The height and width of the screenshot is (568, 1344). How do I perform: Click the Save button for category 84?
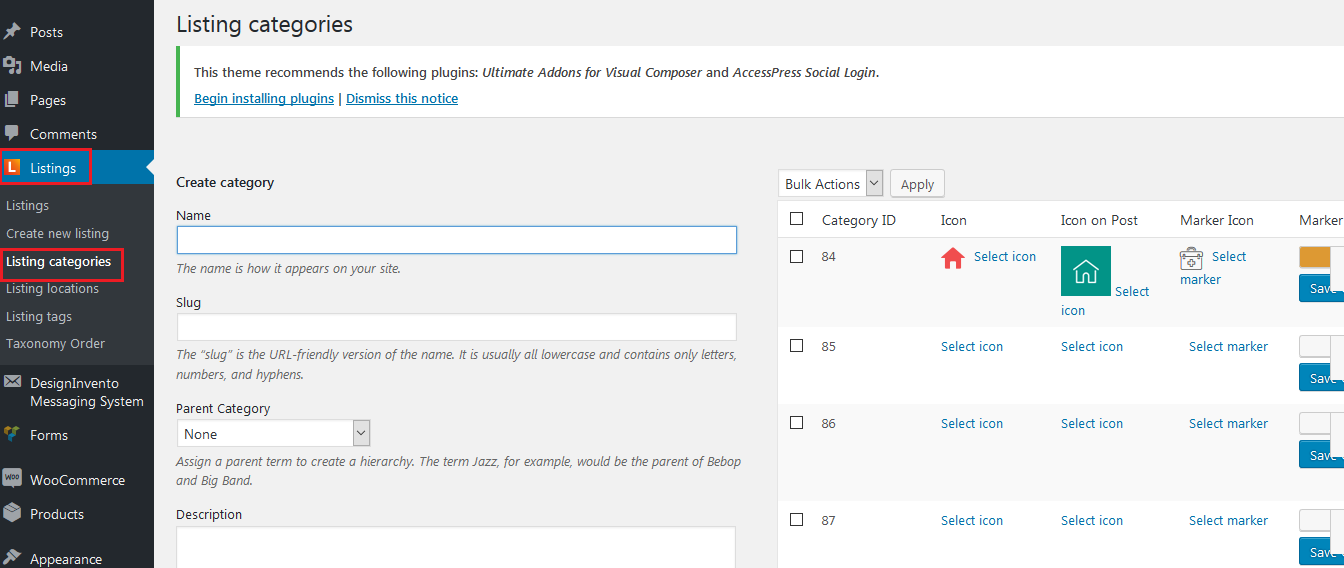1321,288
